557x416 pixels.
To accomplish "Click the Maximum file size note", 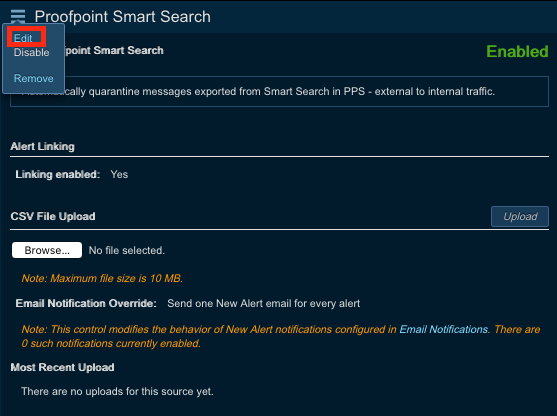I will coord(102,278).
